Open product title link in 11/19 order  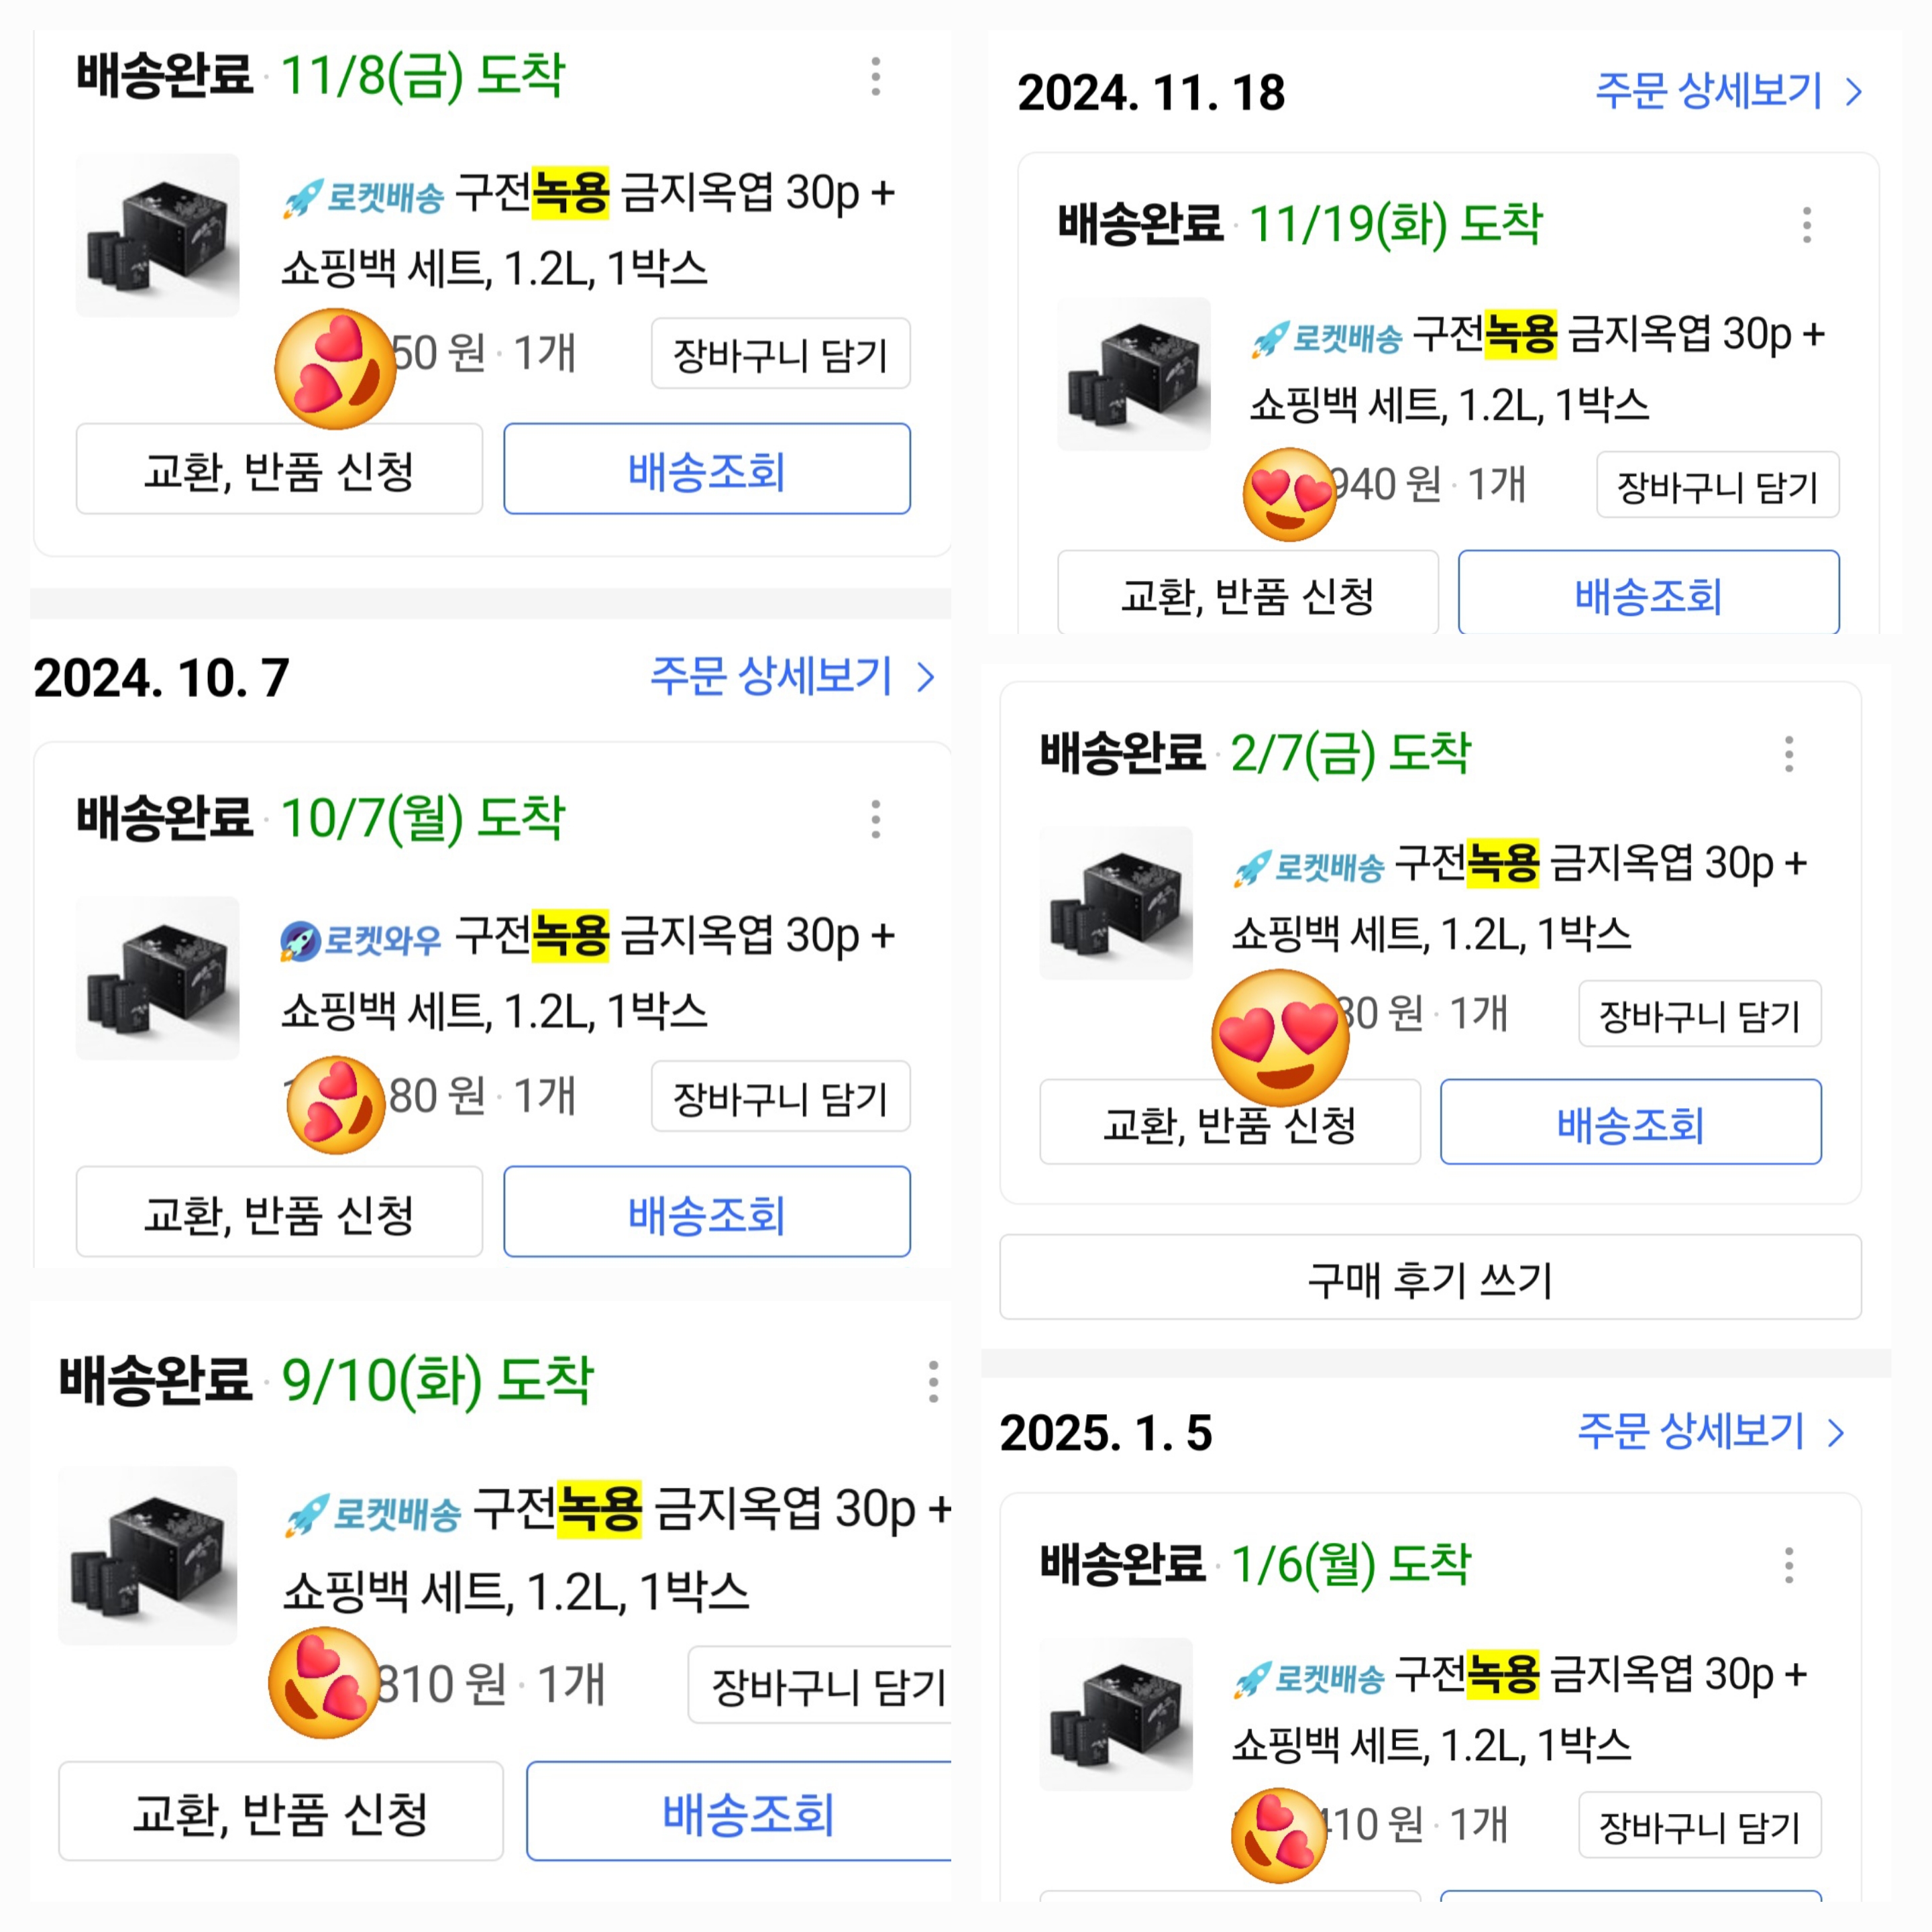tap(1536, 368)
